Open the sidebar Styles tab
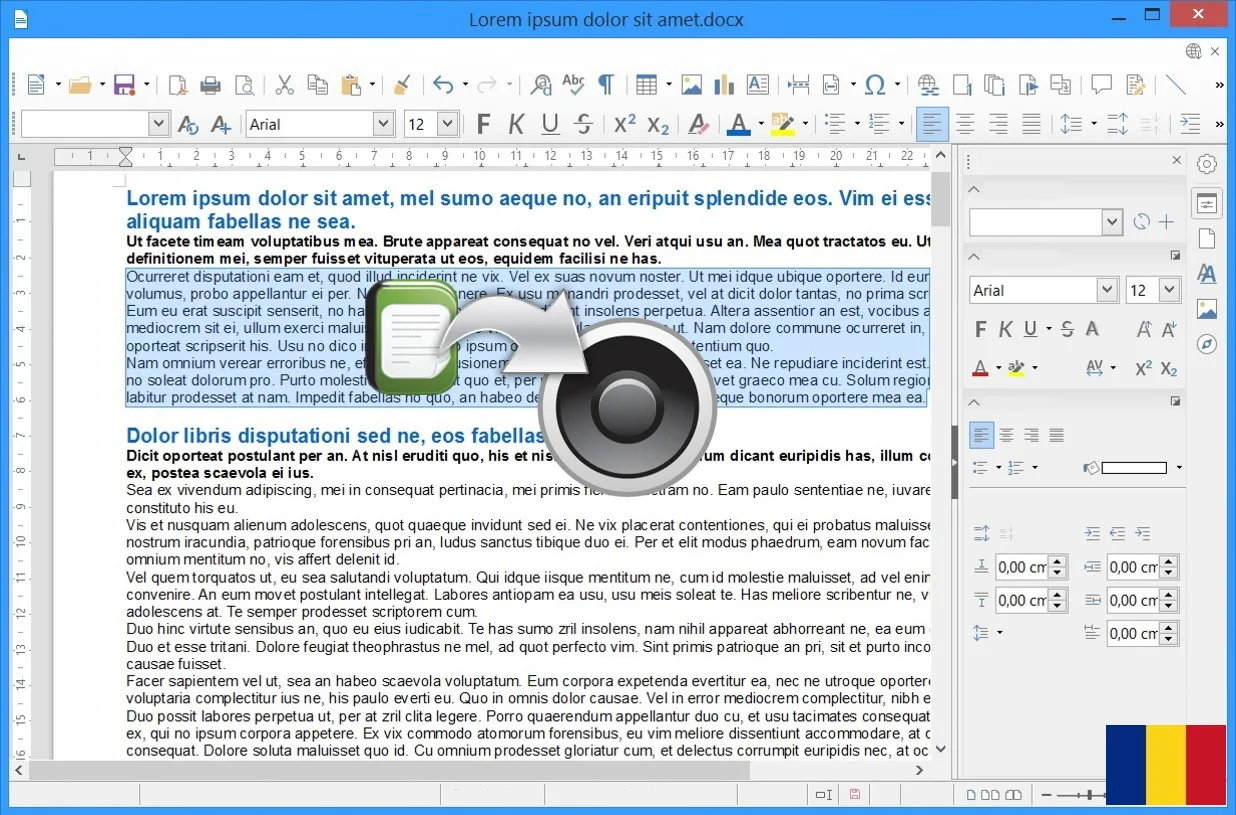Screen dimensions: 1236x815 click(1207, 274)
